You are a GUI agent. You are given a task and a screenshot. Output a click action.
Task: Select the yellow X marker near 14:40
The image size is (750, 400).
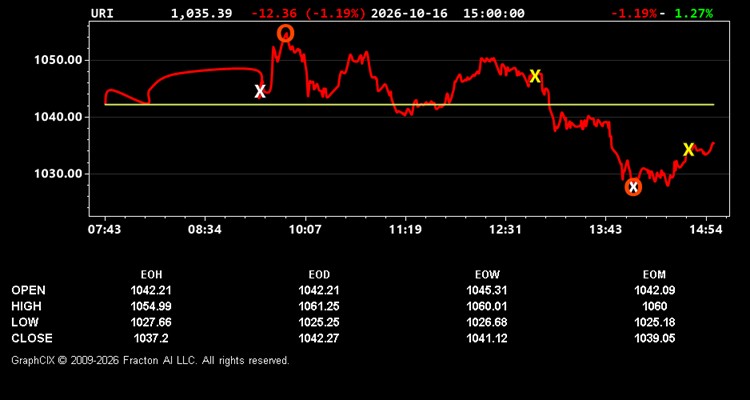[688, 150]
